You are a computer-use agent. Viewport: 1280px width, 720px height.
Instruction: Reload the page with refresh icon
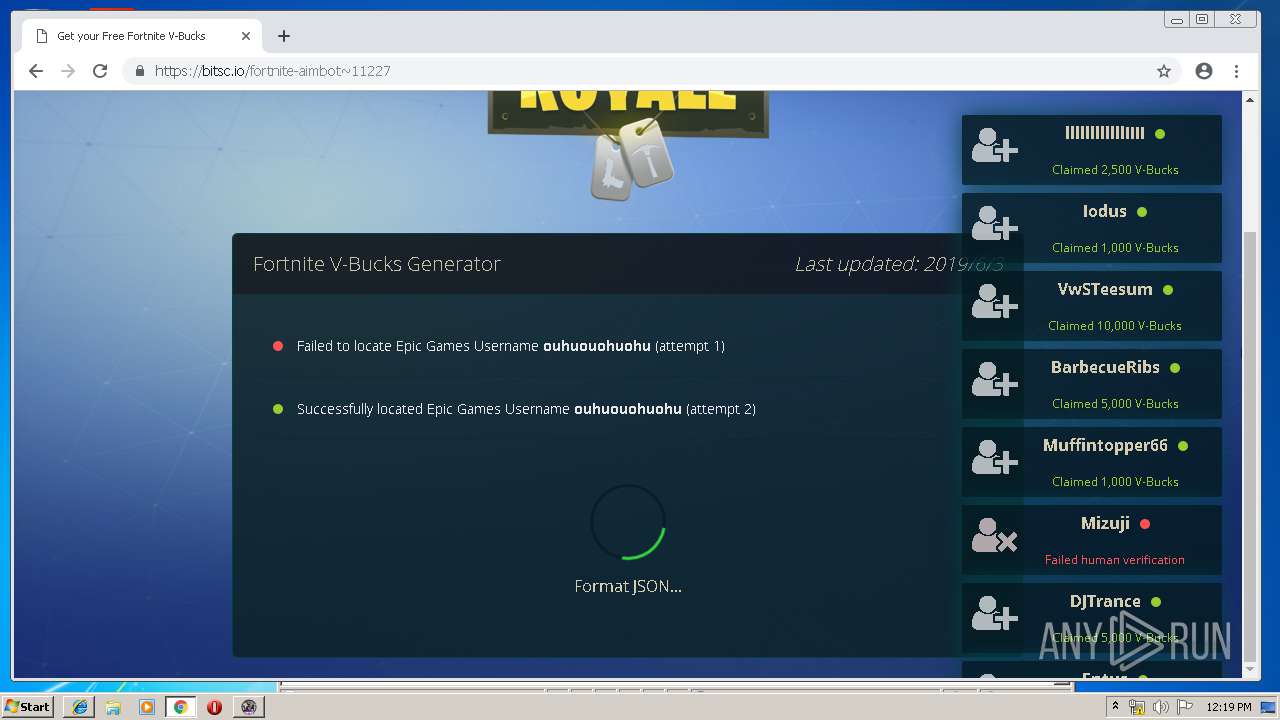100,71
